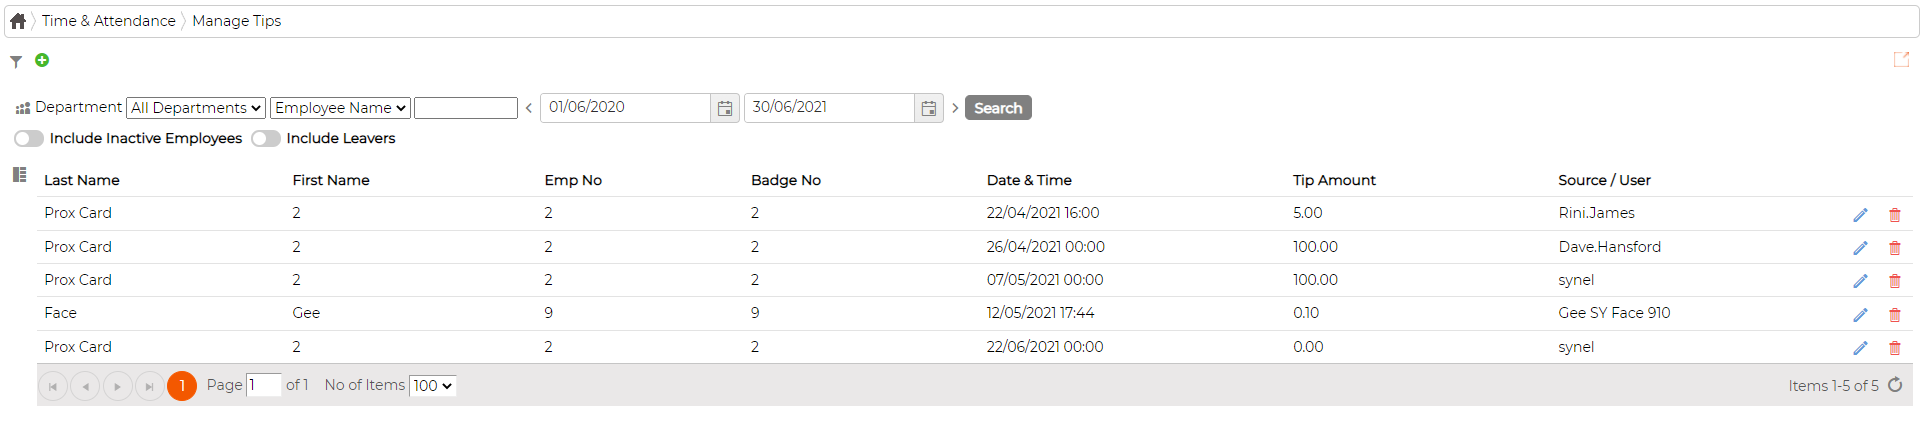
Task: Sort by Tip Amount column header
Action: point(1334,180)
